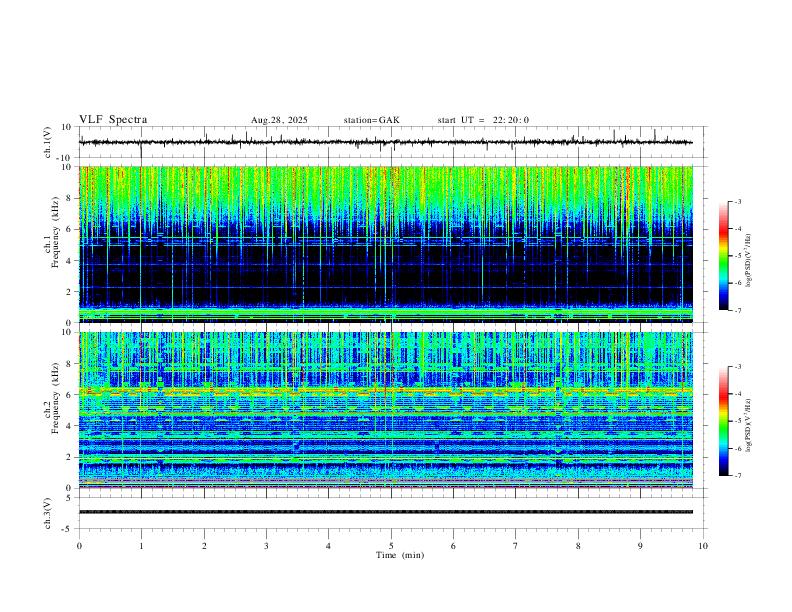Click time axis tick label "10" at the end
792x612 pixels.
703,546
